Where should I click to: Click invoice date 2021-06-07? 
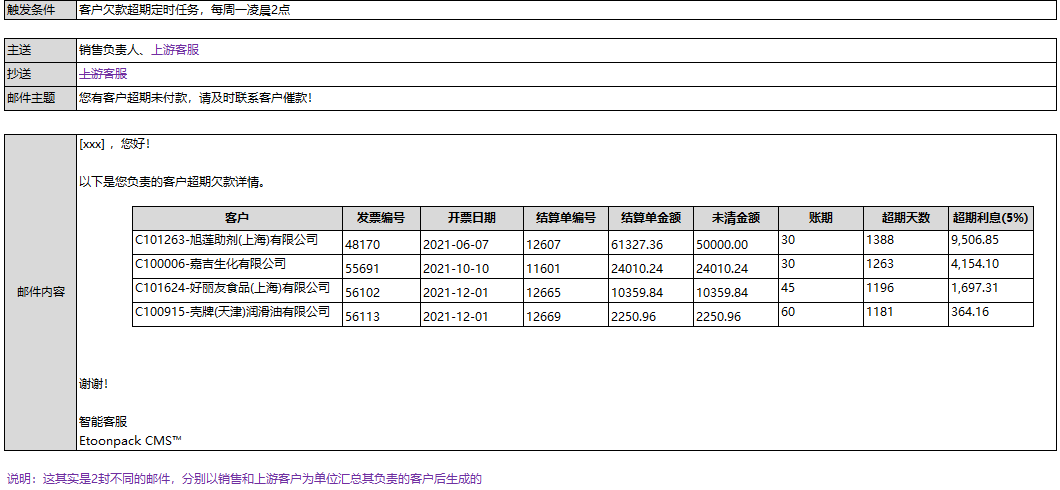[x=455, y=244]
